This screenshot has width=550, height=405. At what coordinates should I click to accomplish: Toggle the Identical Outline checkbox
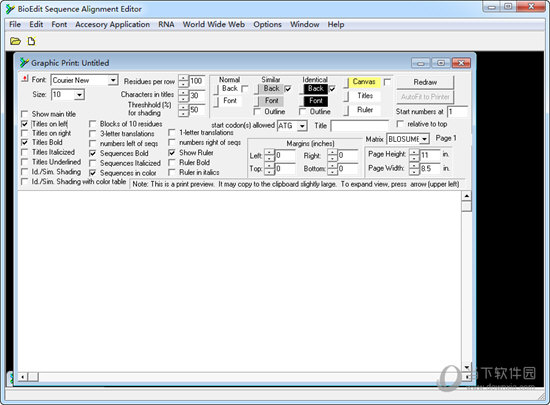point(302,112)
